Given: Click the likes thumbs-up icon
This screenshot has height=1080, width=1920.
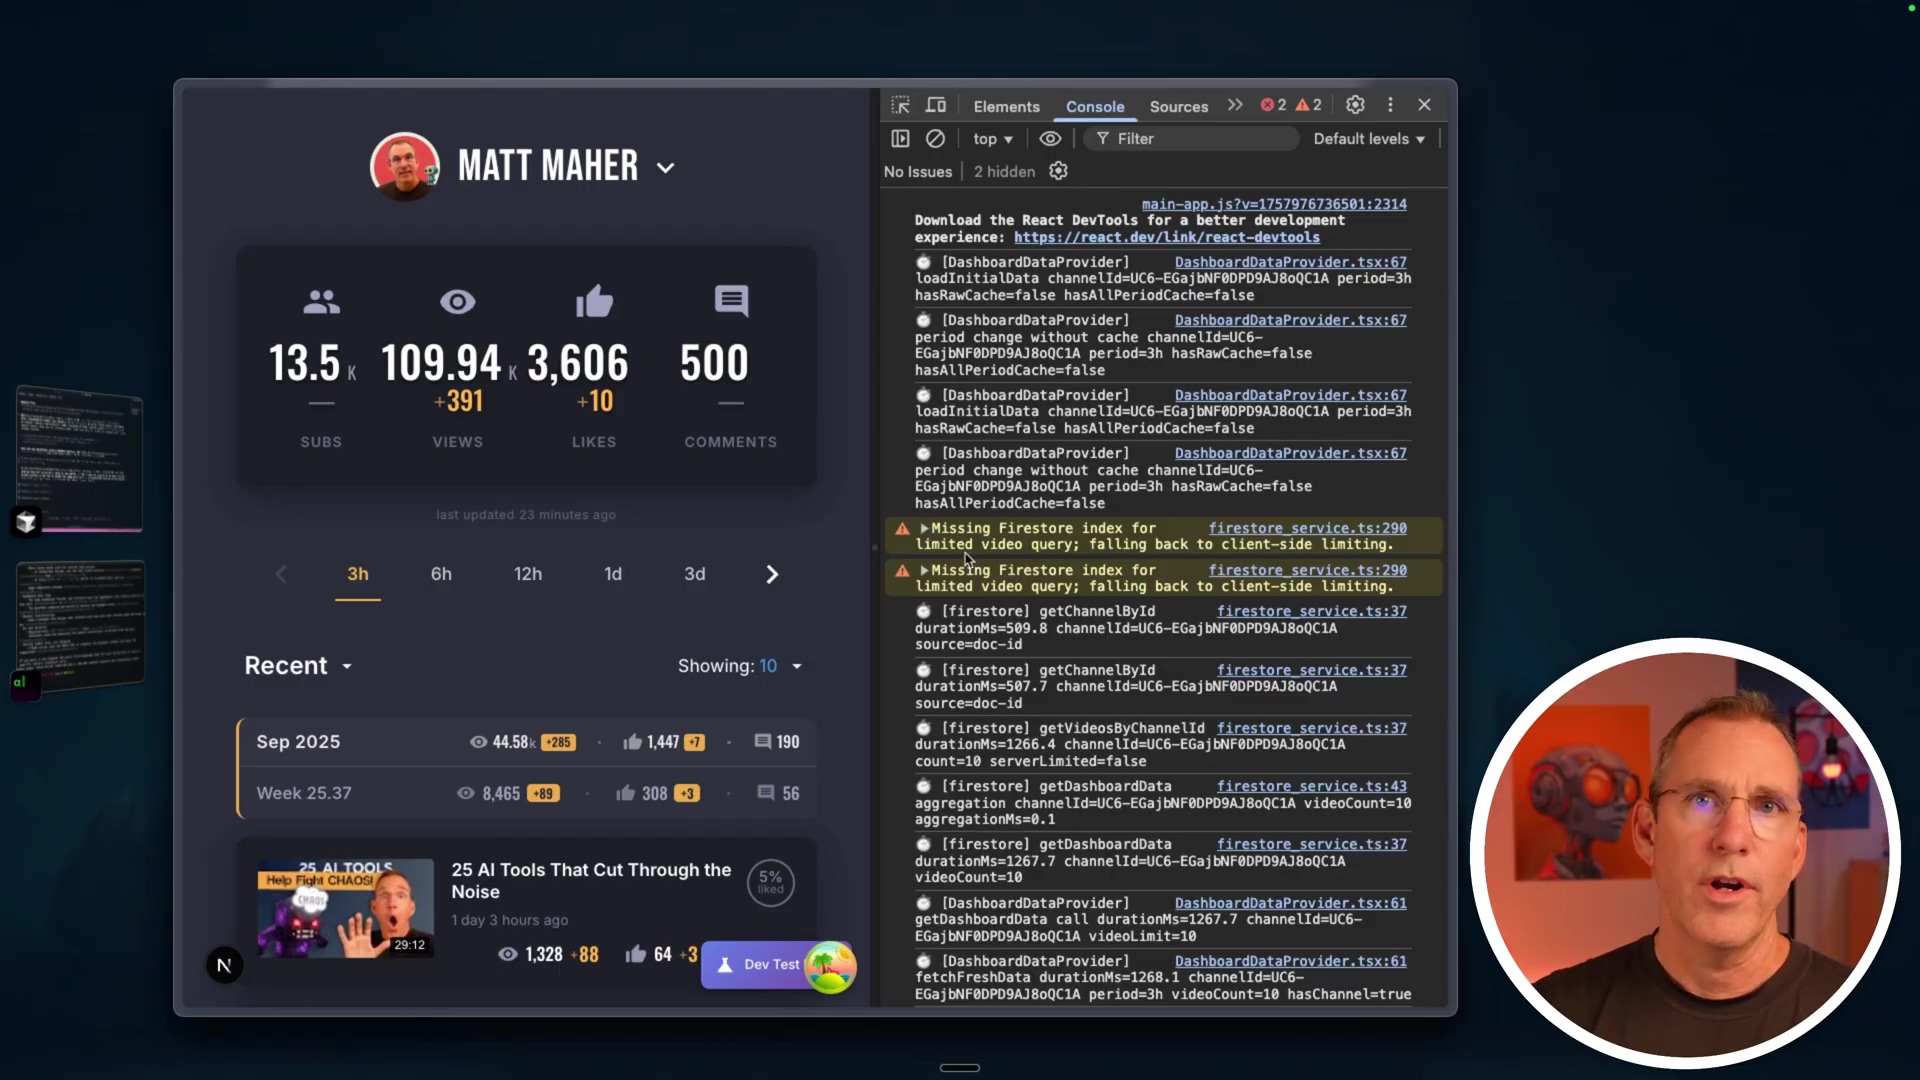Looking at the screenshot, I should tap(594, 301).
